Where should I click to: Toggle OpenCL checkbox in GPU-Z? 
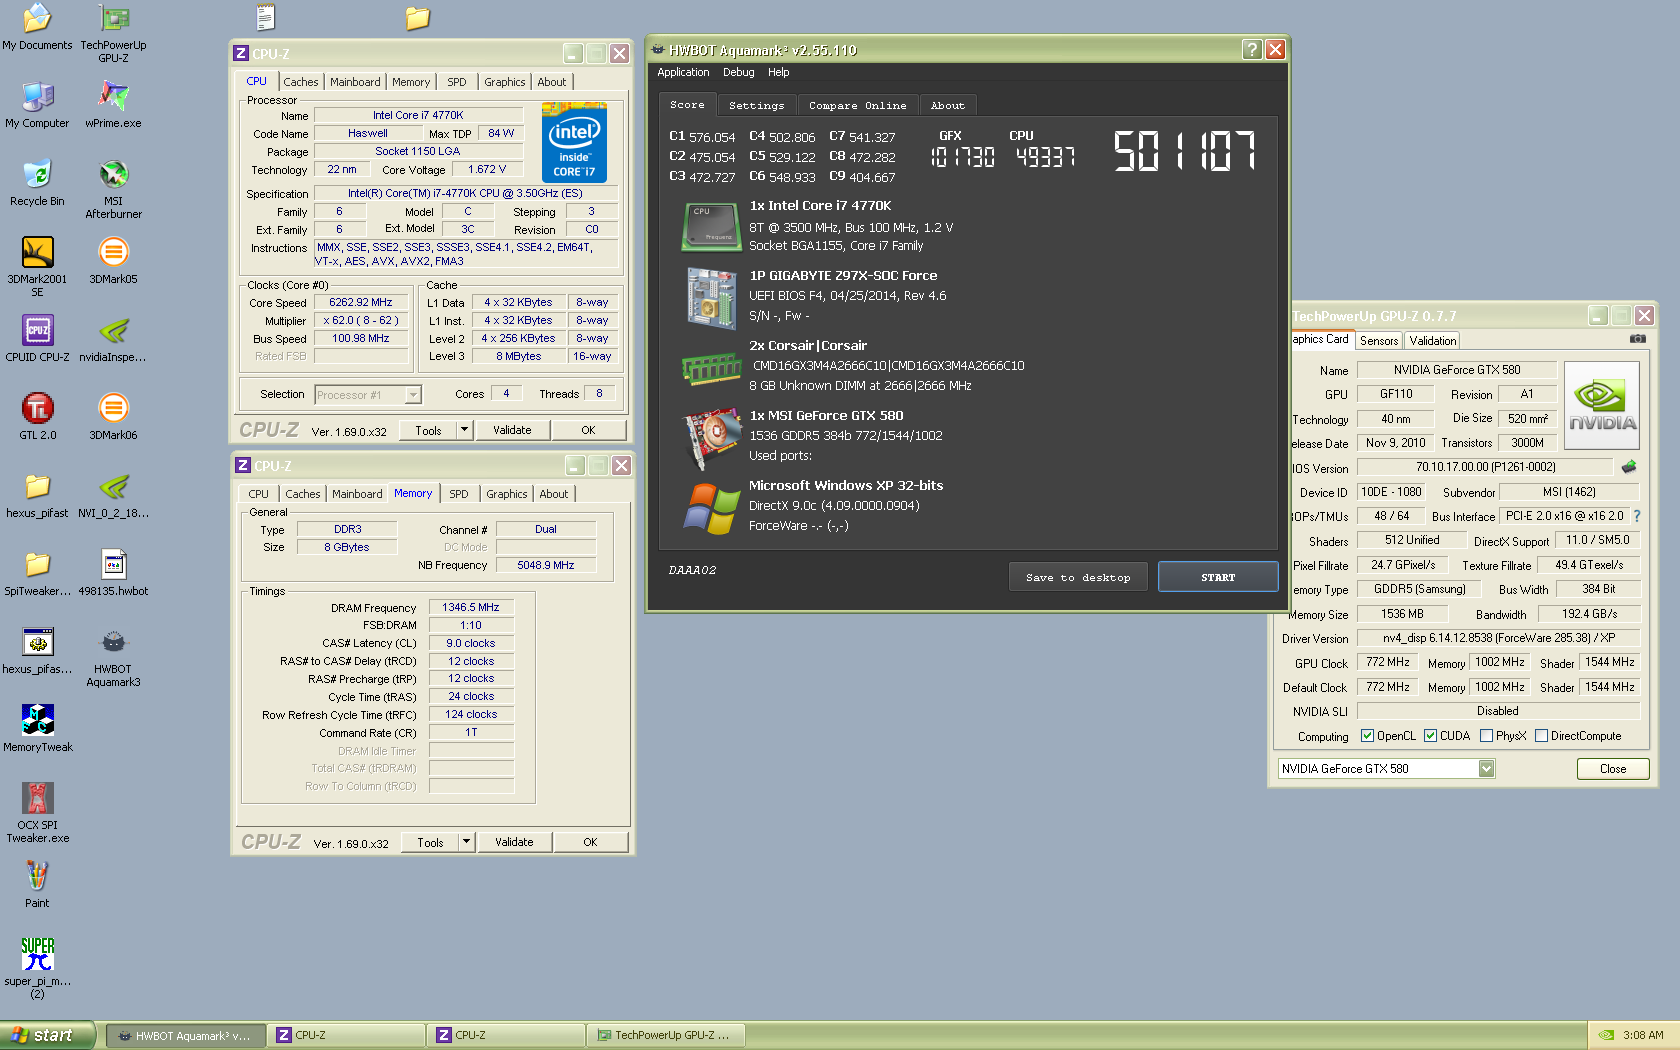pyautogui.click(x=1367, y=736)
